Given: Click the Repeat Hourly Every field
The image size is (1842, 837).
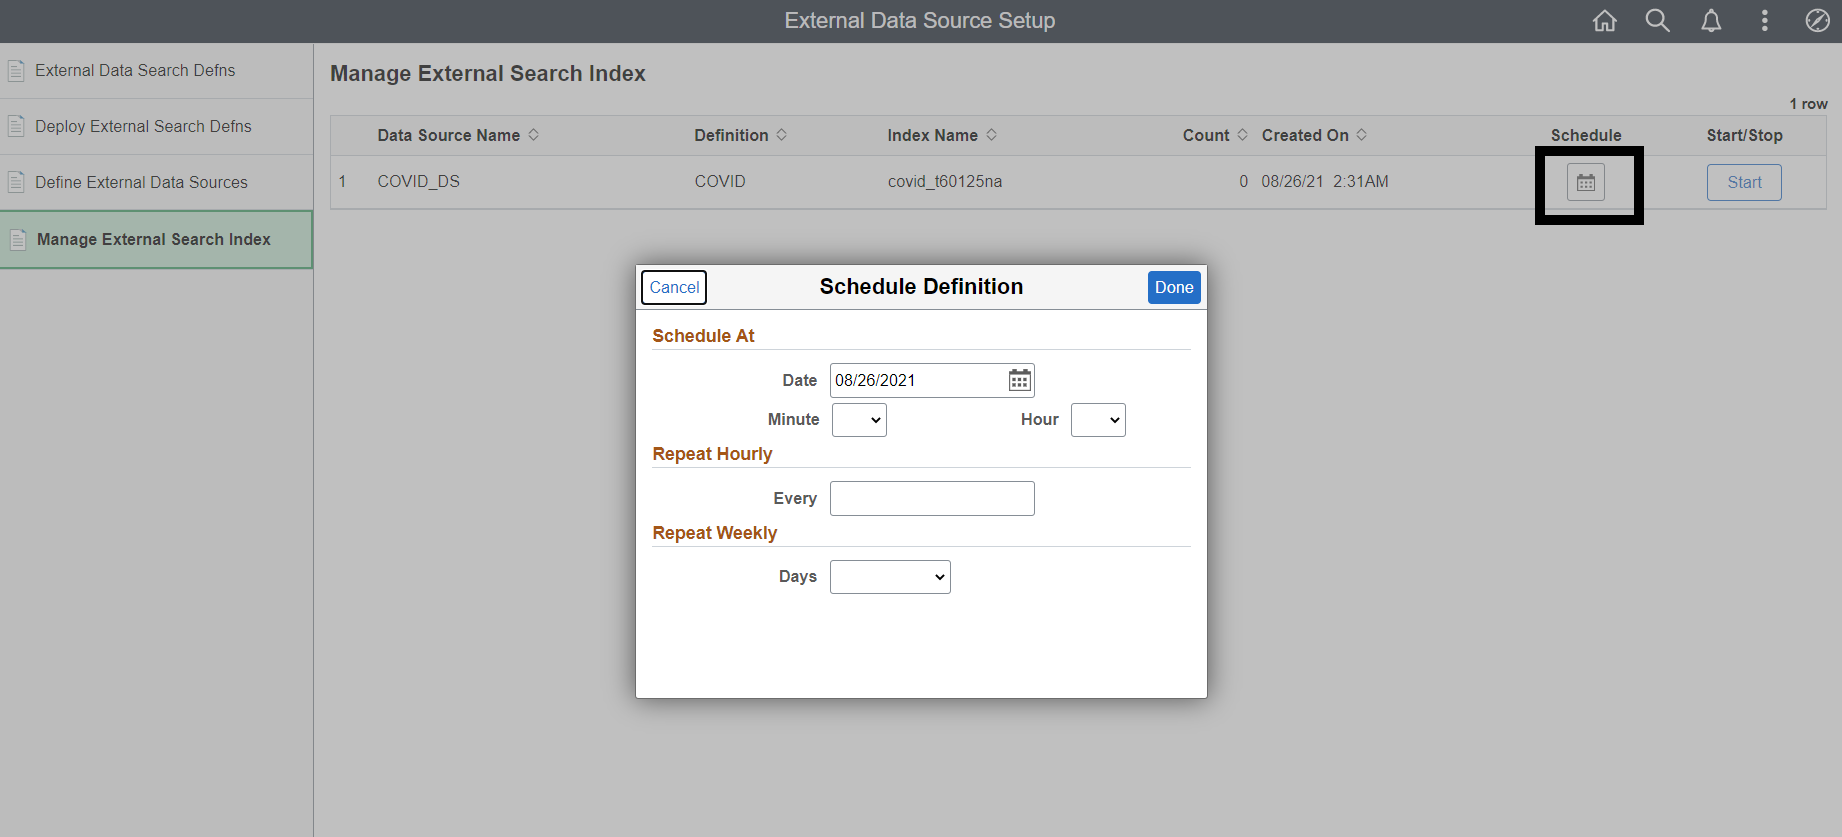Looking at the screenshot, I should tap(932, 499).
